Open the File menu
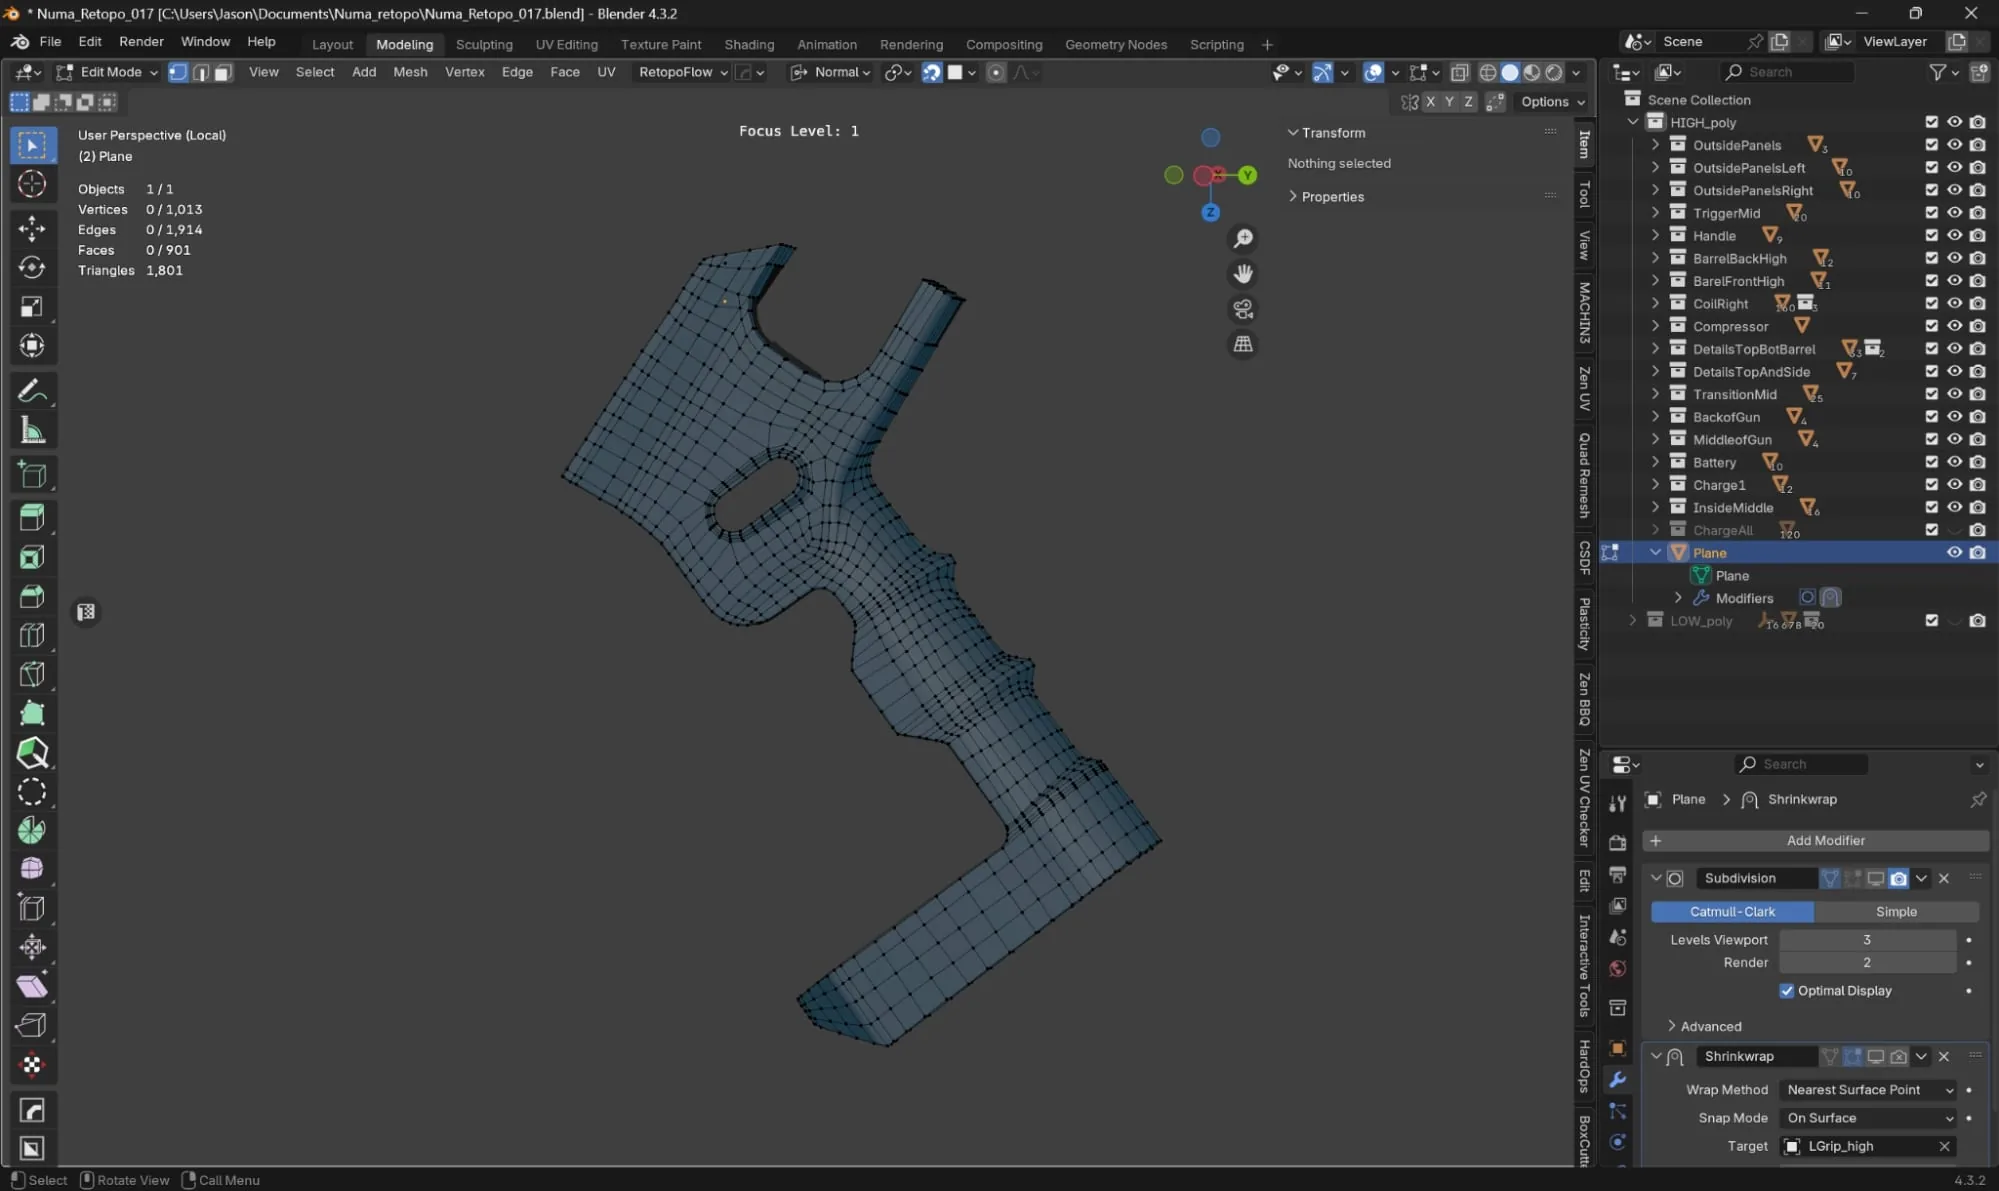 [50, 42]
